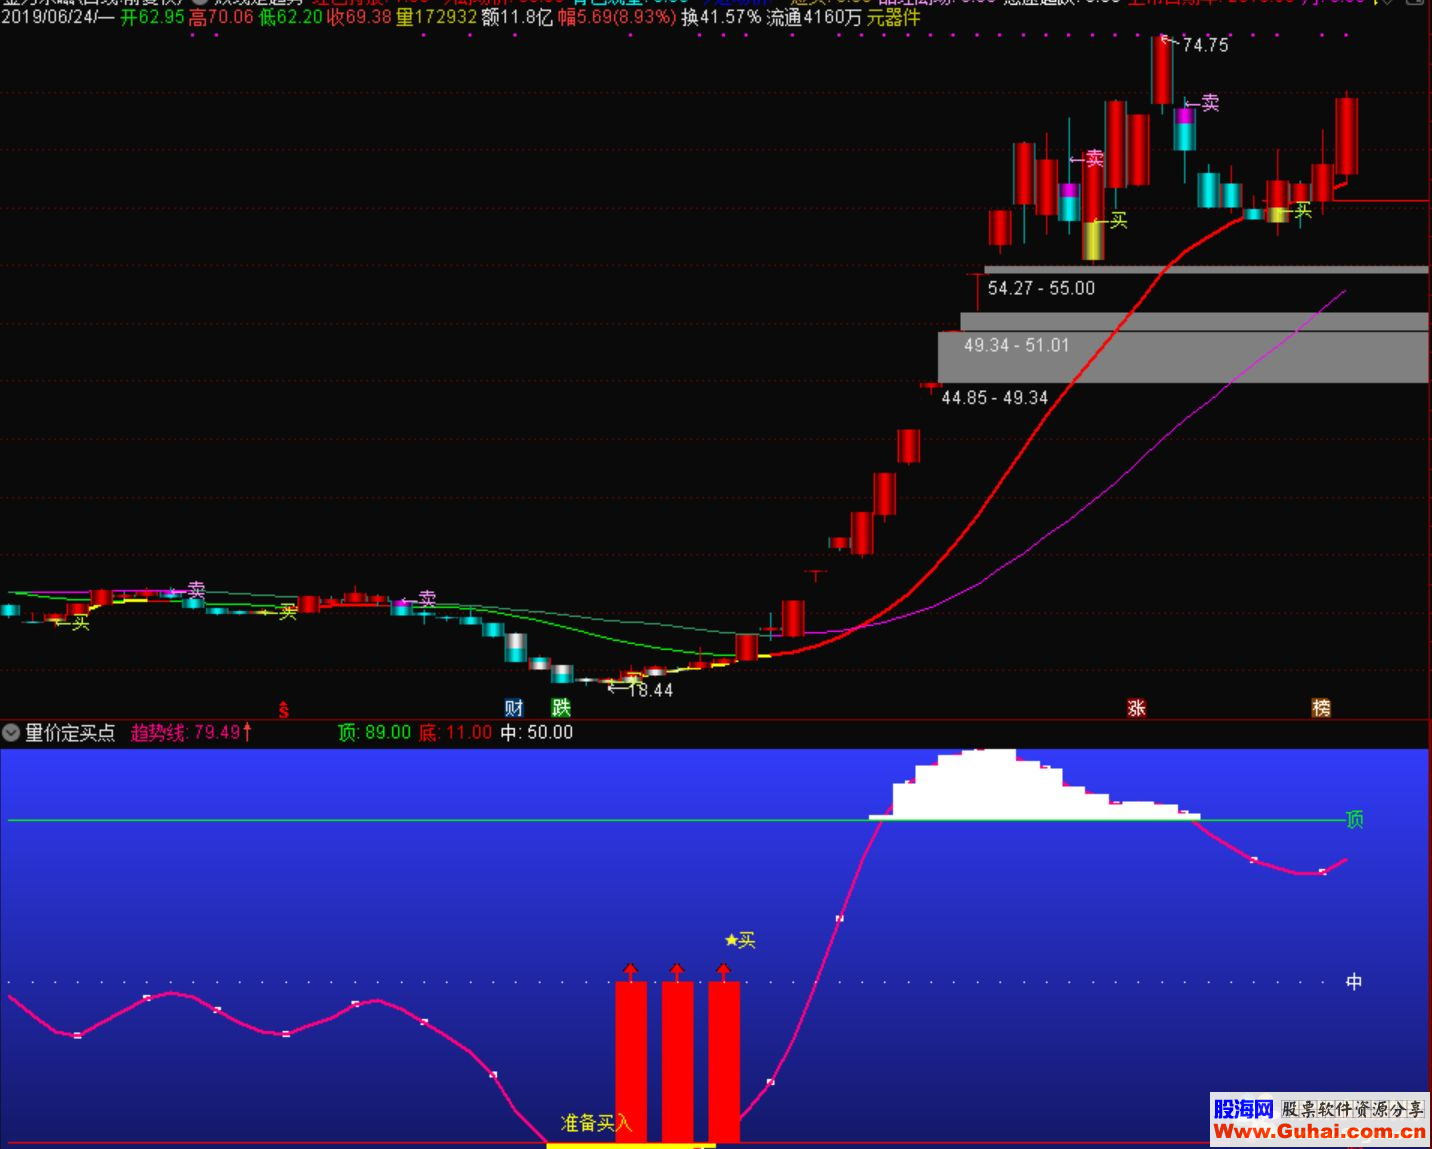Select the 18.44 low price label
This screenshot has height=1149, width=1432.
coord(651,690)
